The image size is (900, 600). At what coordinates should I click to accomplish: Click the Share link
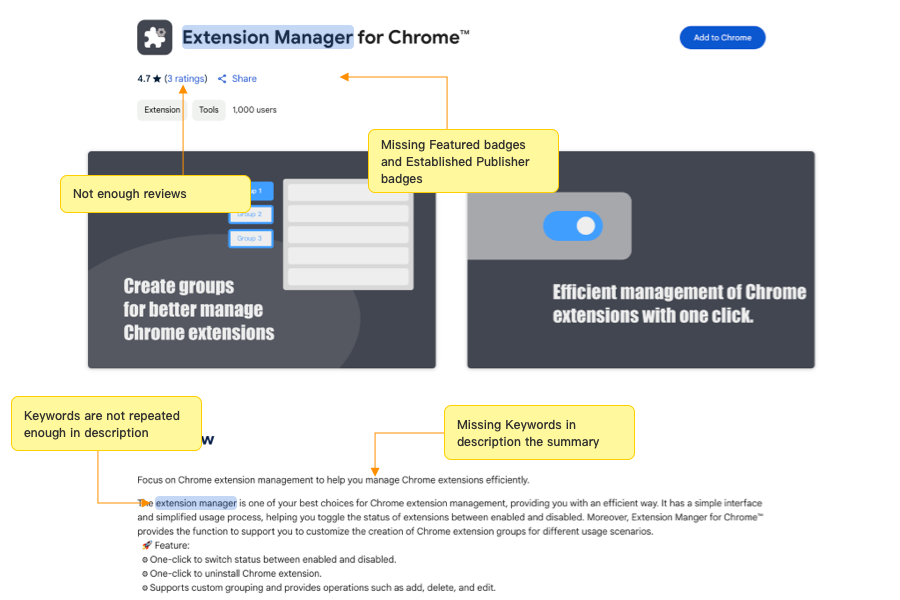point(244,79)
